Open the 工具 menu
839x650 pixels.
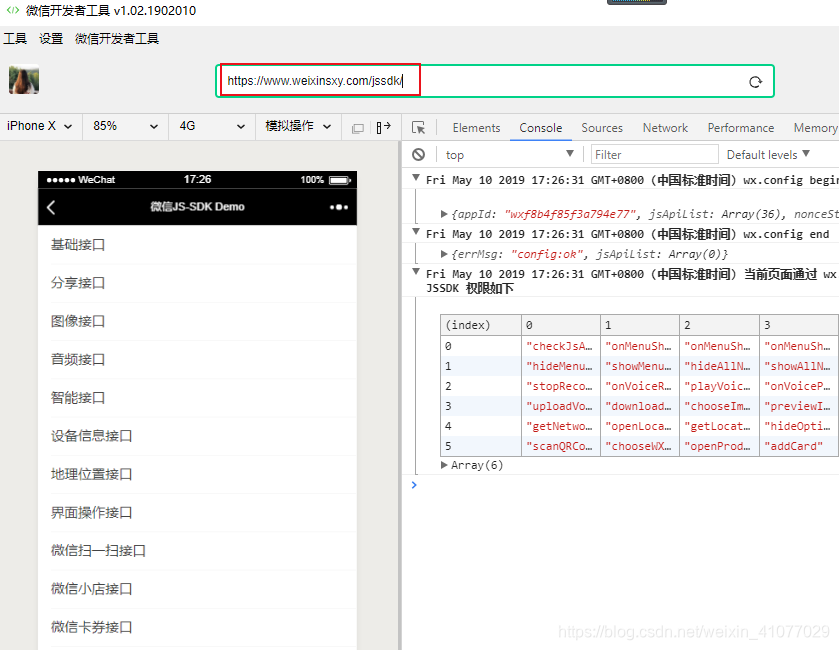[15, 39]
